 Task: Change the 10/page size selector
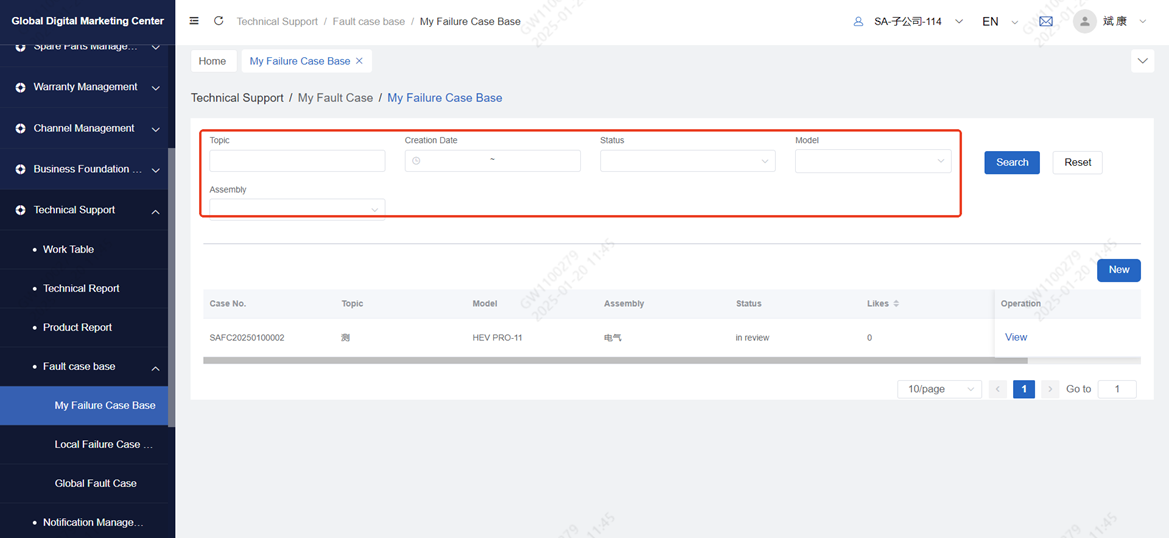939,389
